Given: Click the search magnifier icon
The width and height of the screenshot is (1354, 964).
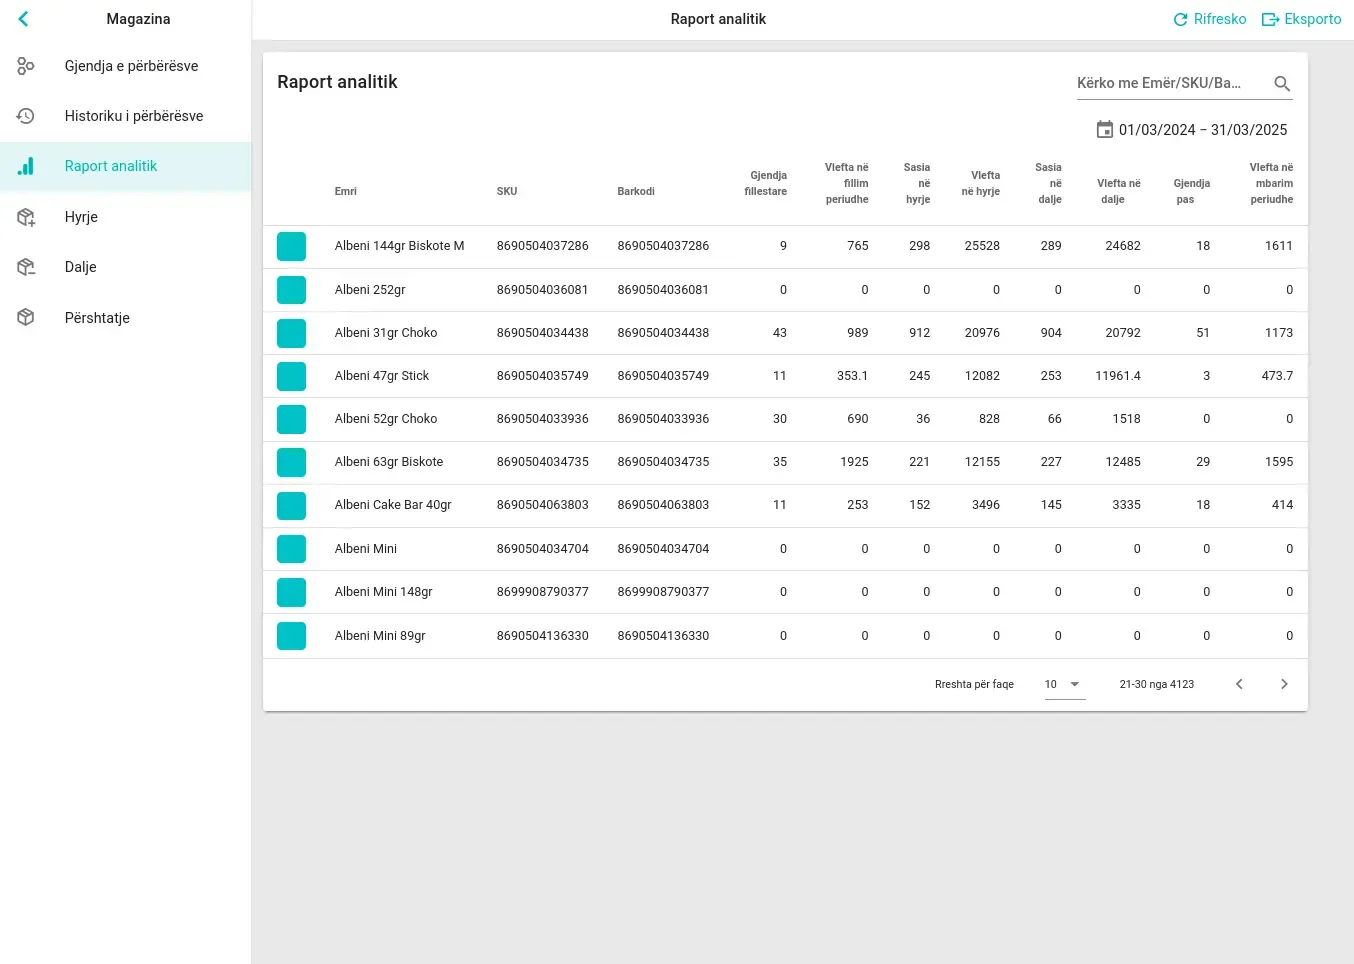Looking at the screenshot, I should [x=1282, y=84].
